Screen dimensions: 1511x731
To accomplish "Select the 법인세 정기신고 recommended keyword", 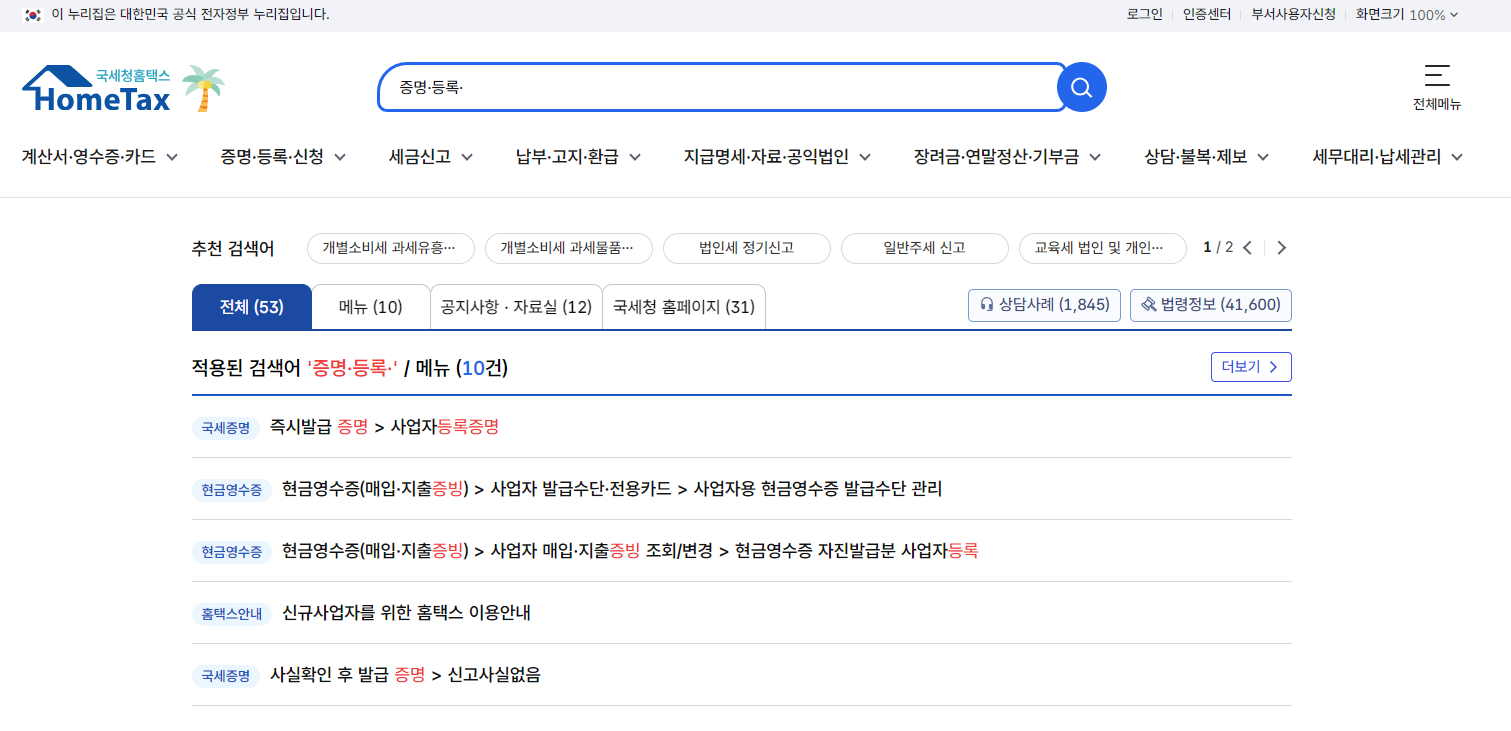I will pyautogui.click(x=746, y=248).
